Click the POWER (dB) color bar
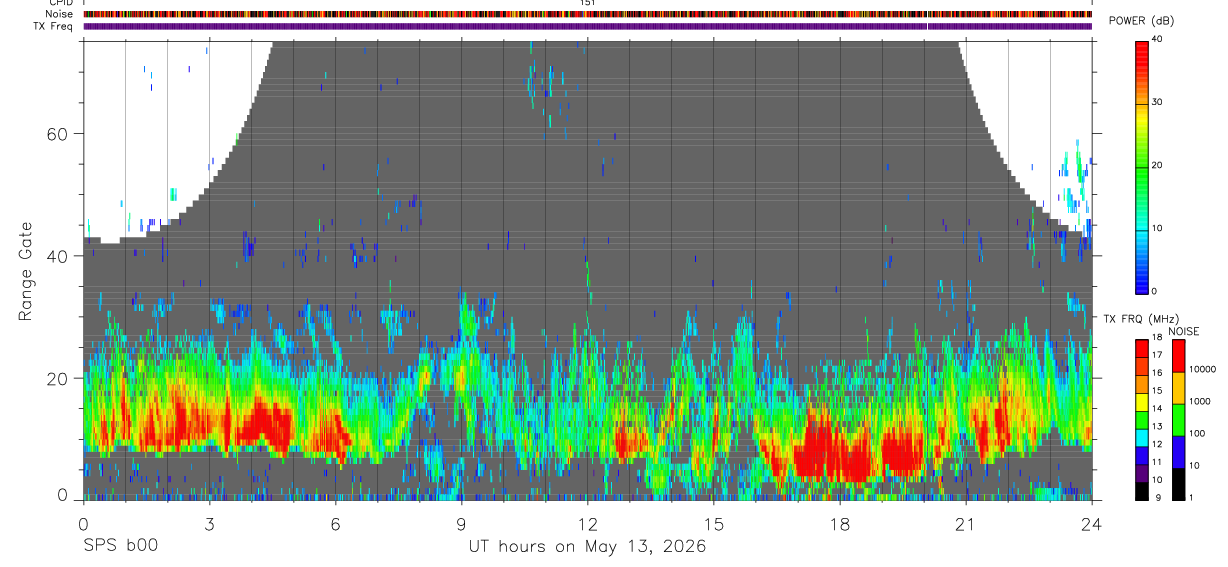 1142,166
